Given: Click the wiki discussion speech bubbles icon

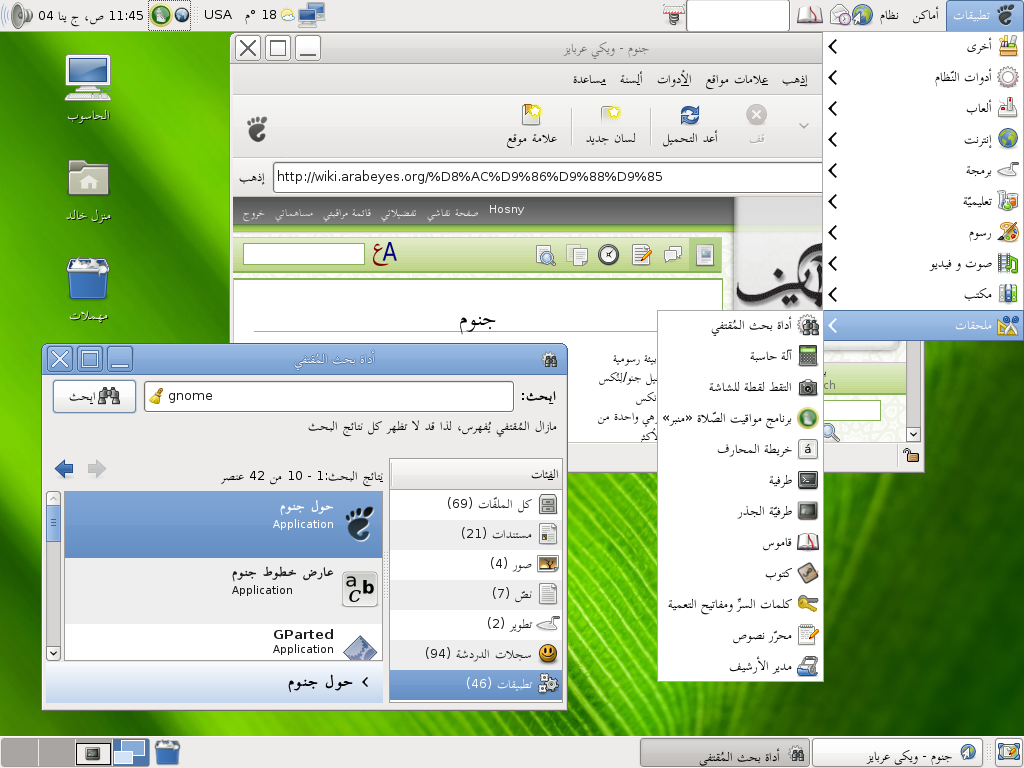Looking at the screenshot, I should [x=673, y=255].
